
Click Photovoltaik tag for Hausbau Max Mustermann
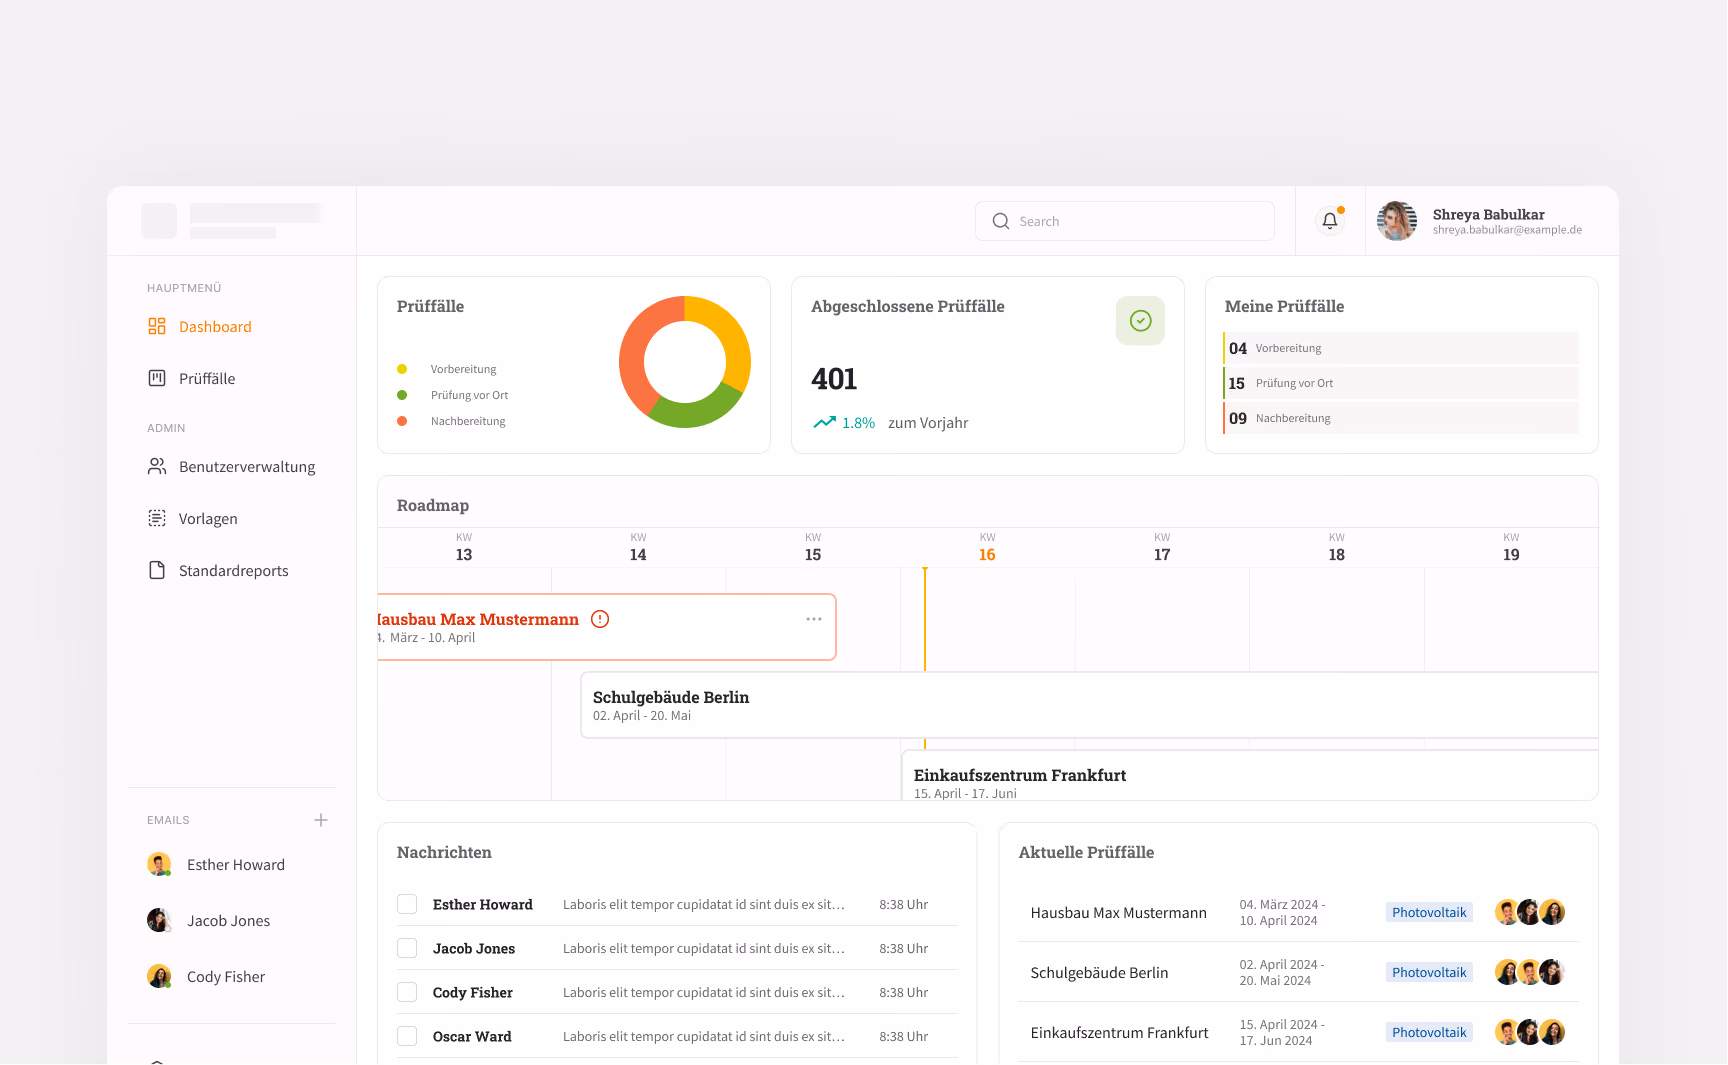coord(1429,912)
